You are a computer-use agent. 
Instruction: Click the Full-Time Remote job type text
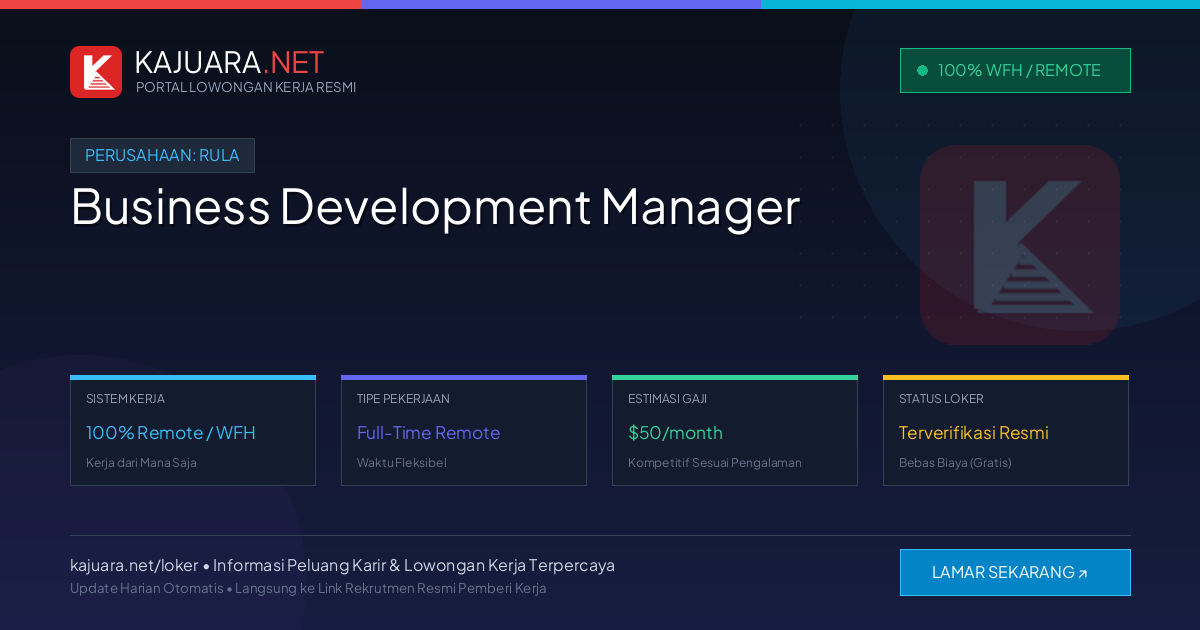point(428,433)
